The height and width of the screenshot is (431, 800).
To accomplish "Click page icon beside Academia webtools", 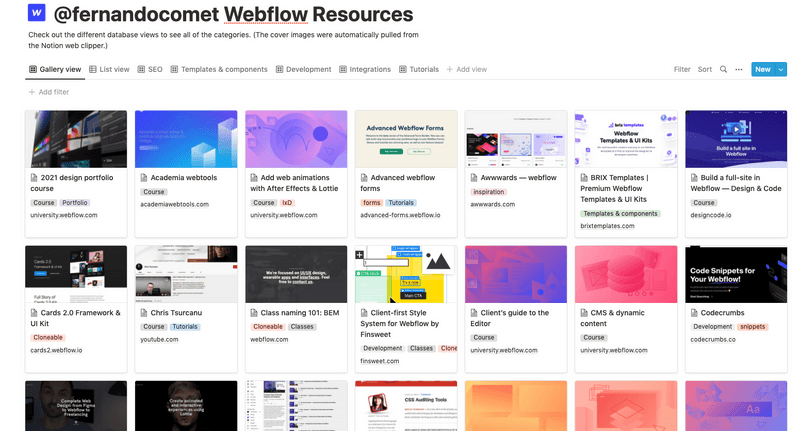I will coord(144,178).
